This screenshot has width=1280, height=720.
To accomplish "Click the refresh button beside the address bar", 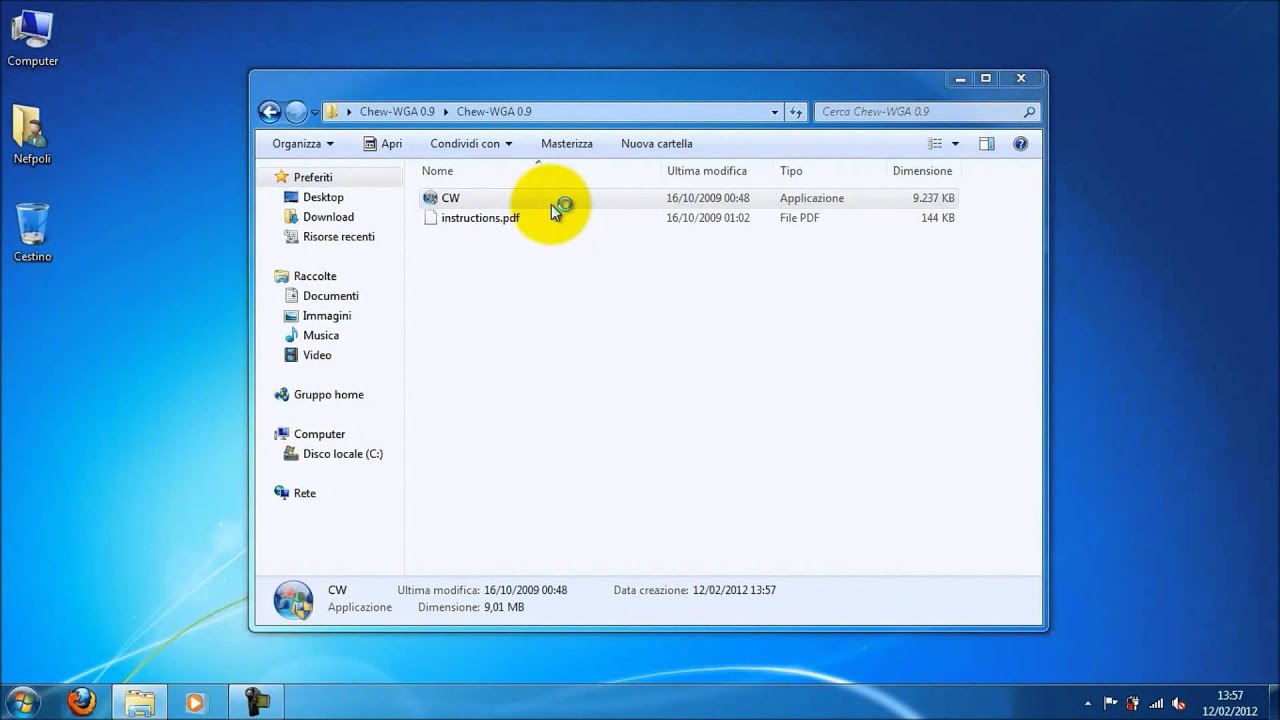I will [x=796, y=112].
